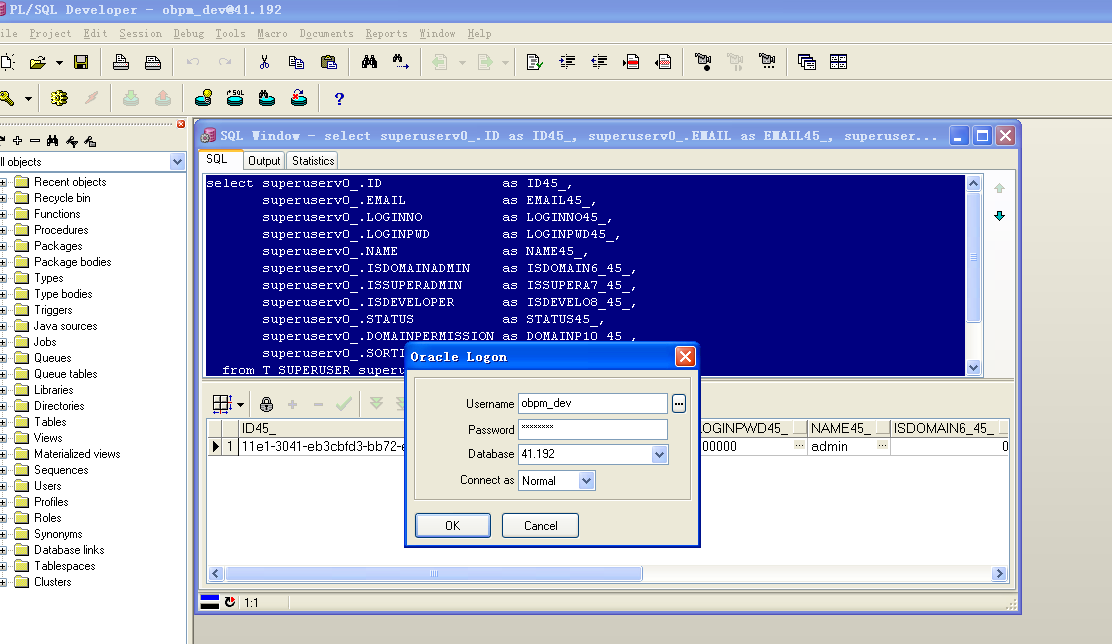Click the Comment selection icon

pyautogui.click(x=631, y=62)
